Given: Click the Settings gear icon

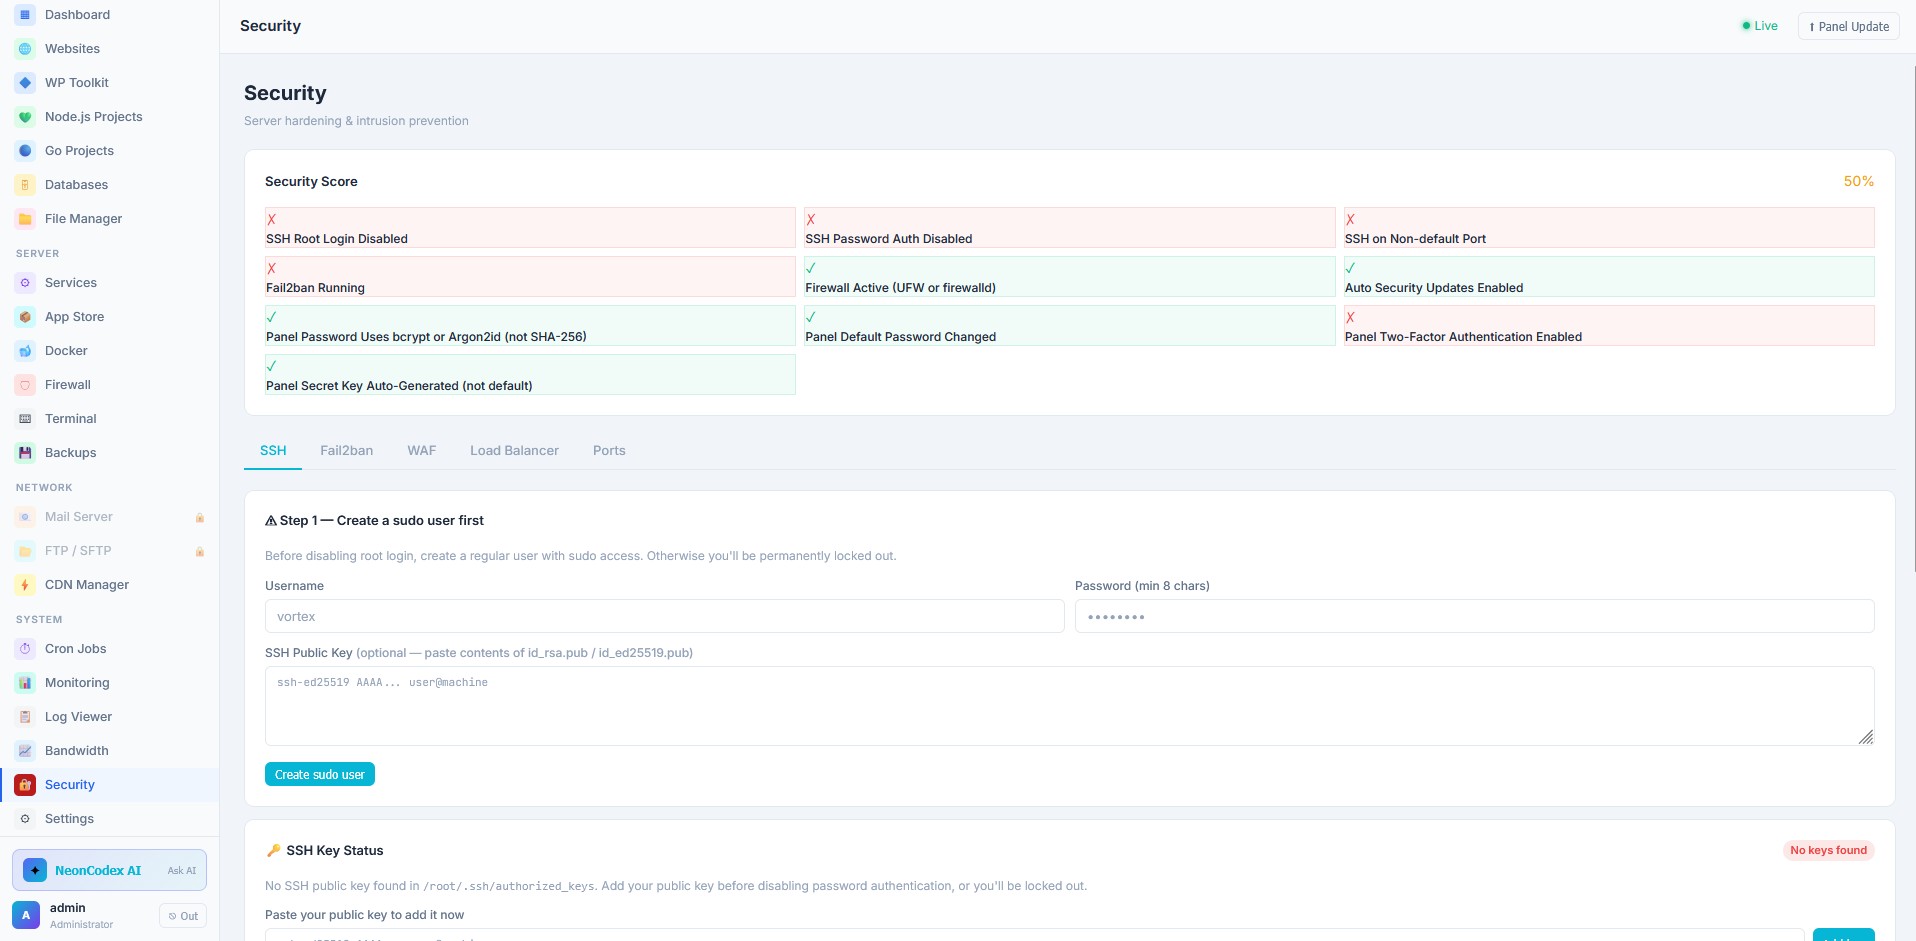Looking at the screenshot, I should point(25,819).
